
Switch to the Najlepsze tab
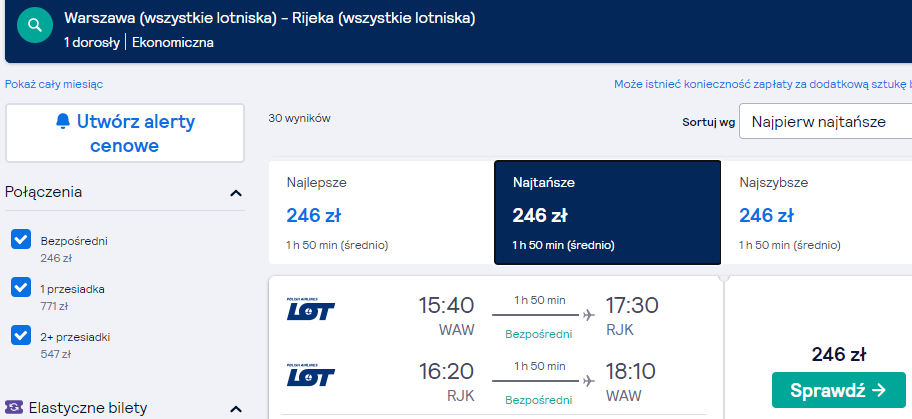tap(381, 213)
